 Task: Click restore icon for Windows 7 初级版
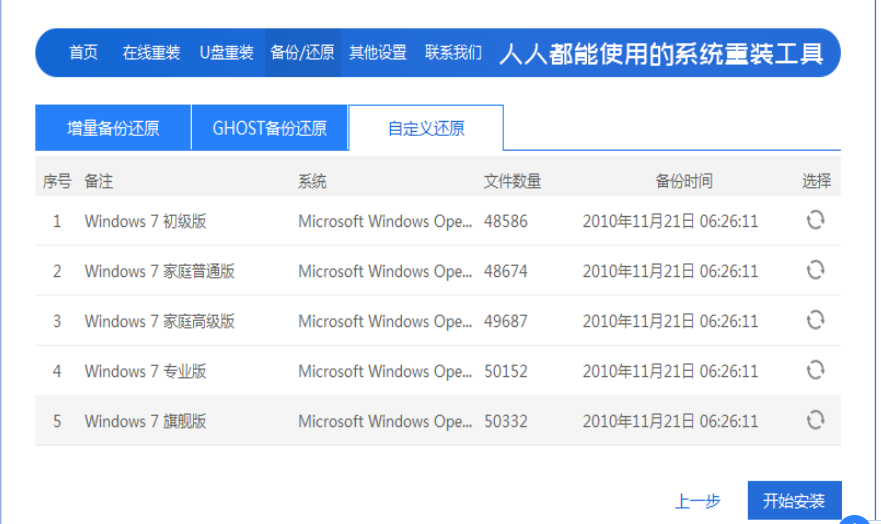(815, 220)
